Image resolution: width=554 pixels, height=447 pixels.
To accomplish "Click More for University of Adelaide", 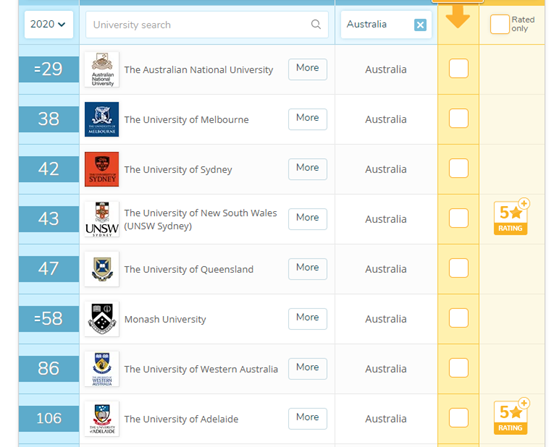I will tap(307, 419).
